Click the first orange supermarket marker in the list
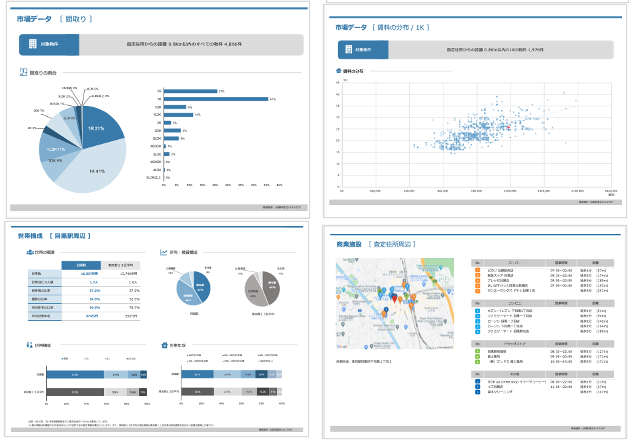This screenshot has height=448, width=632. tap(478, 269)
